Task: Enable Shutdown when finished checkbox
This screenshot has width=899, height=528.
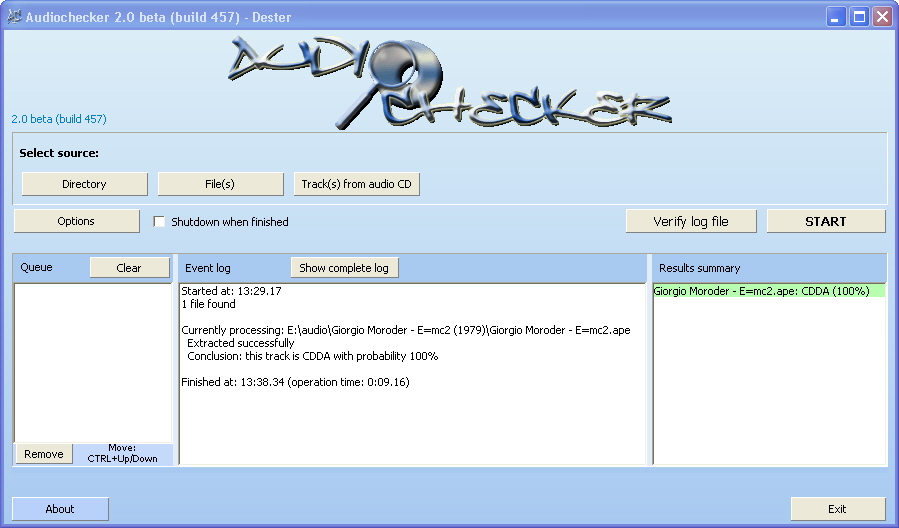Action: coord(159,222)
